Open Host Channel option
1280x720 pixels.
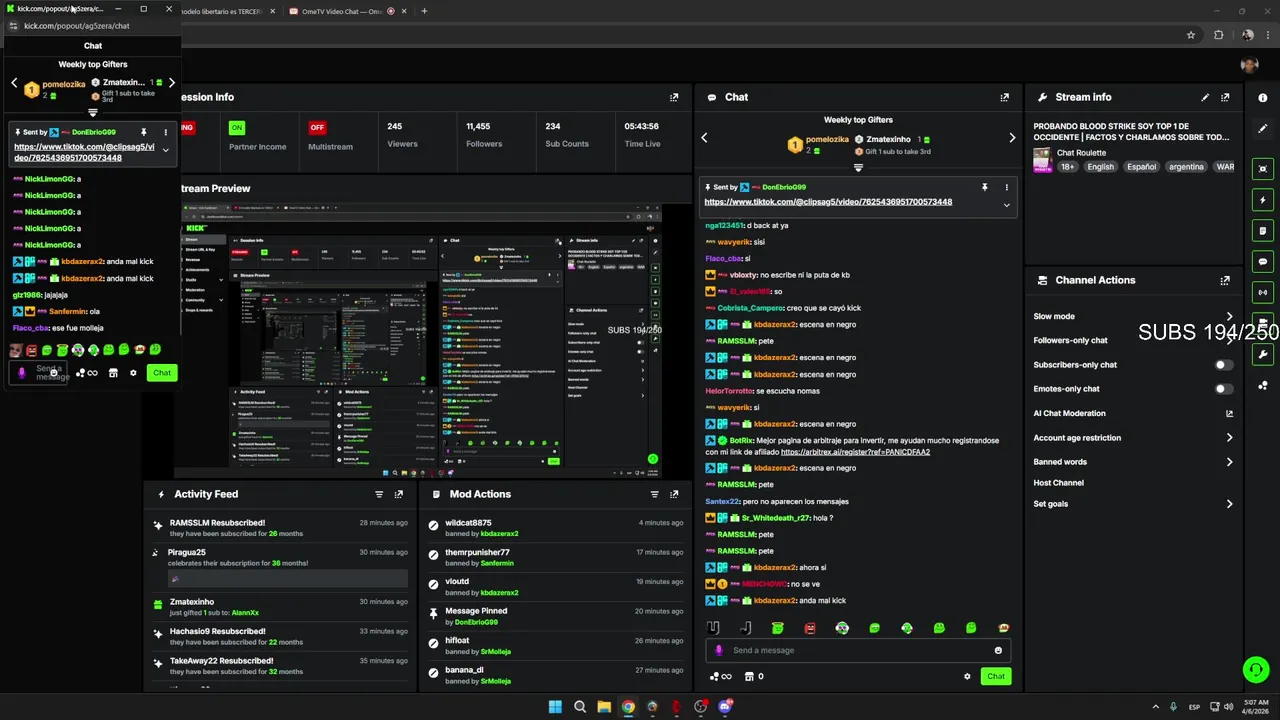pos(1058,483)
